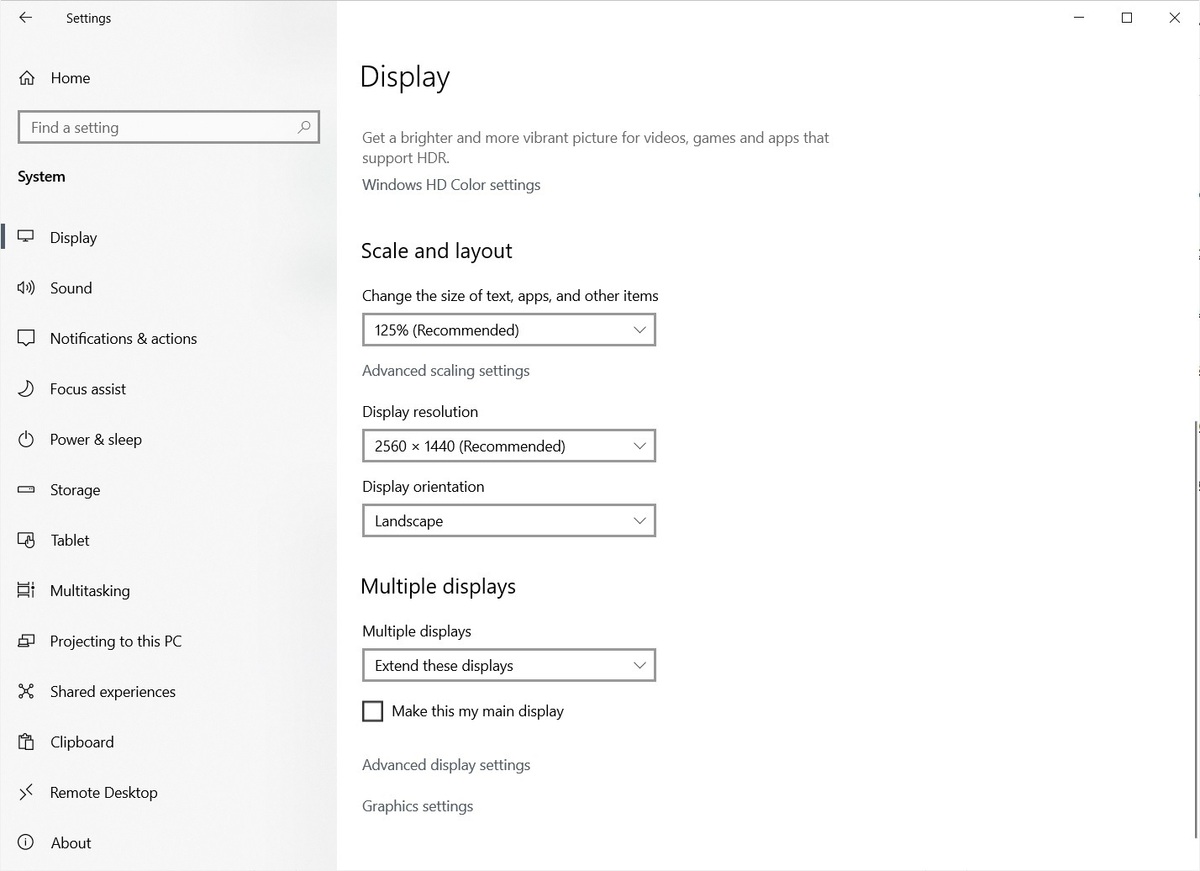Click the Power & sleep icon
This screenshot has height=871, width=1200.
(26, 440)
